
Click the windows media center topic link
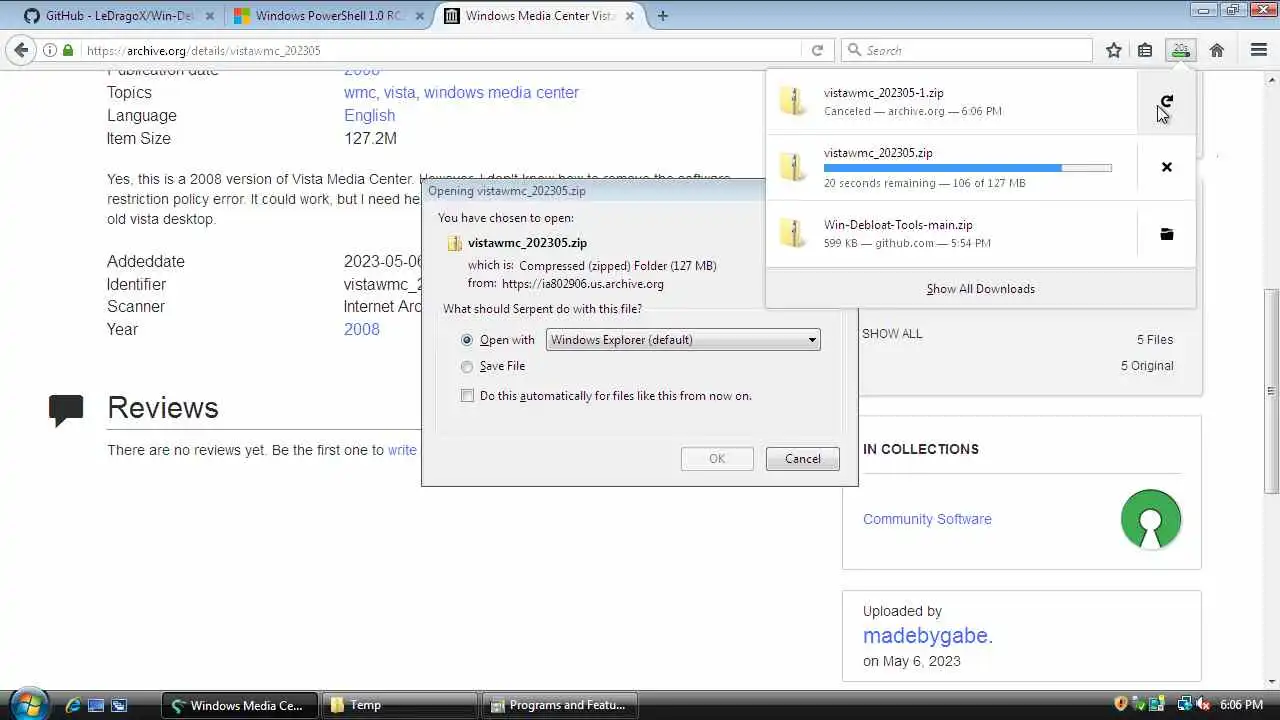501,92
